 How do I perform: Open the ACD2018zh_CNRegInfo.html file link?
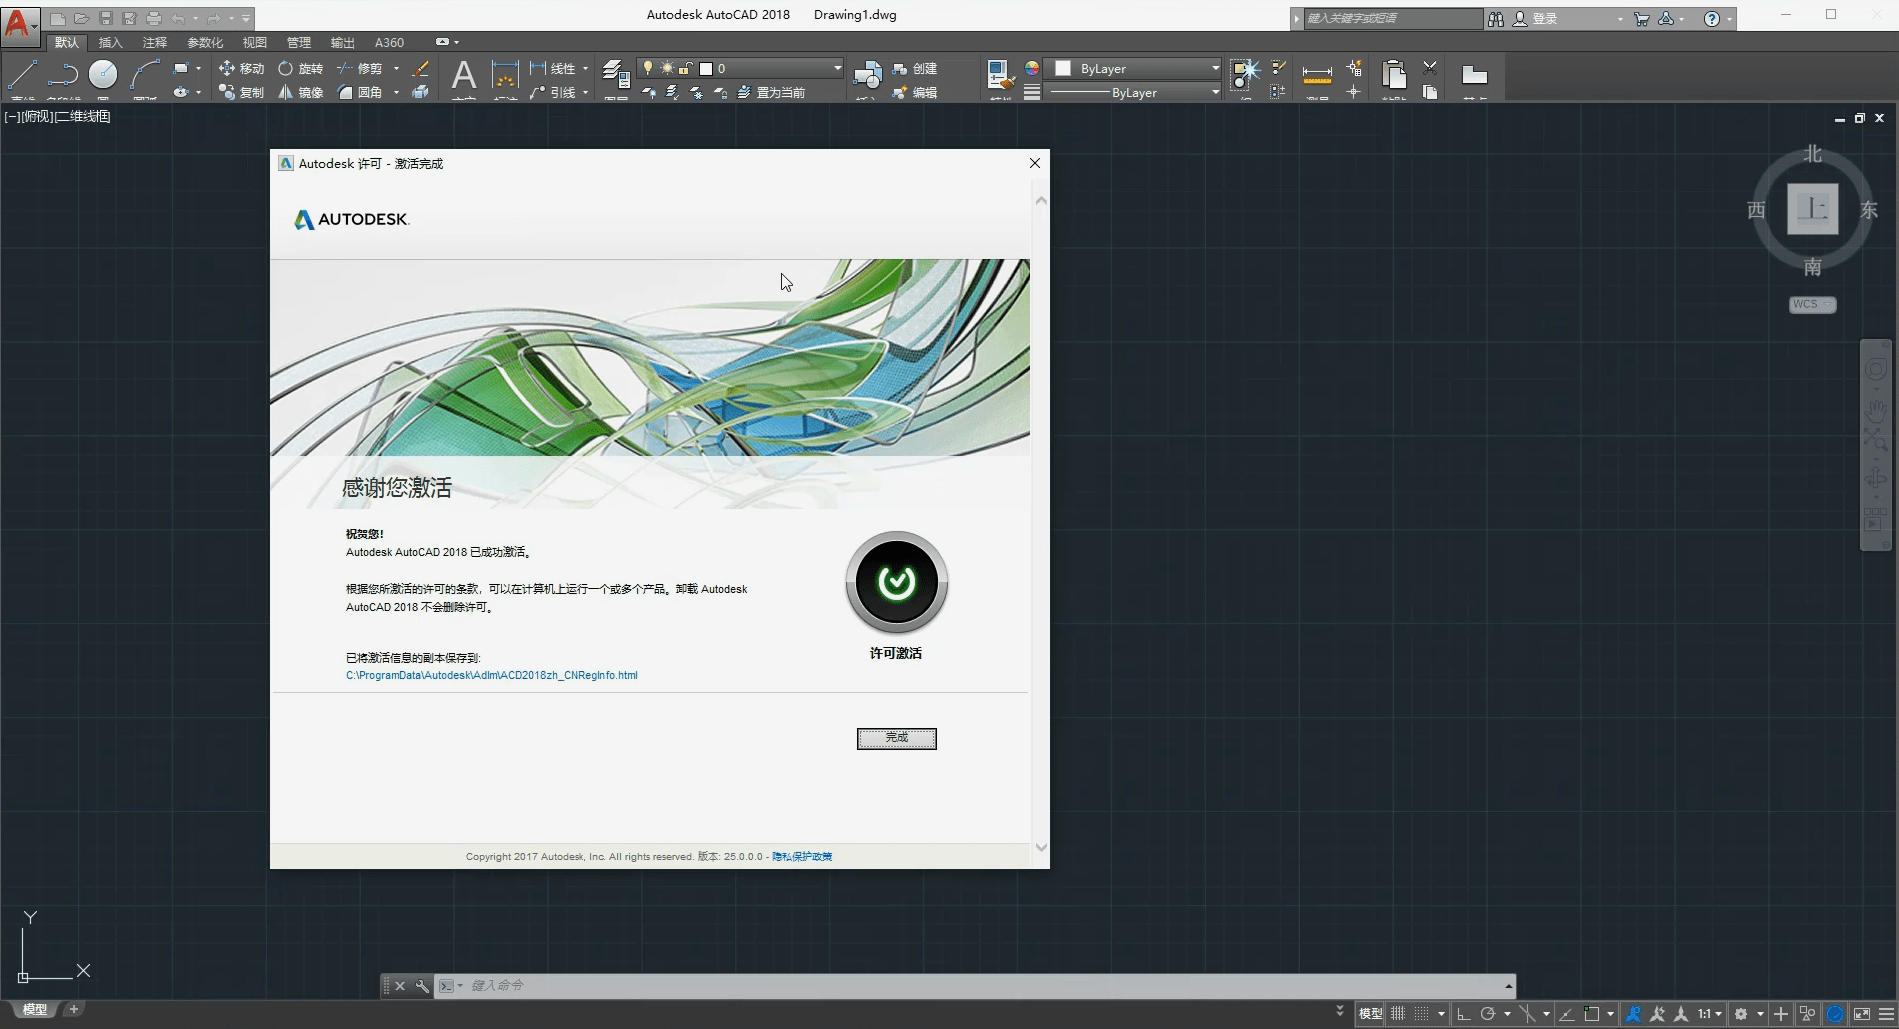(492, 675)
